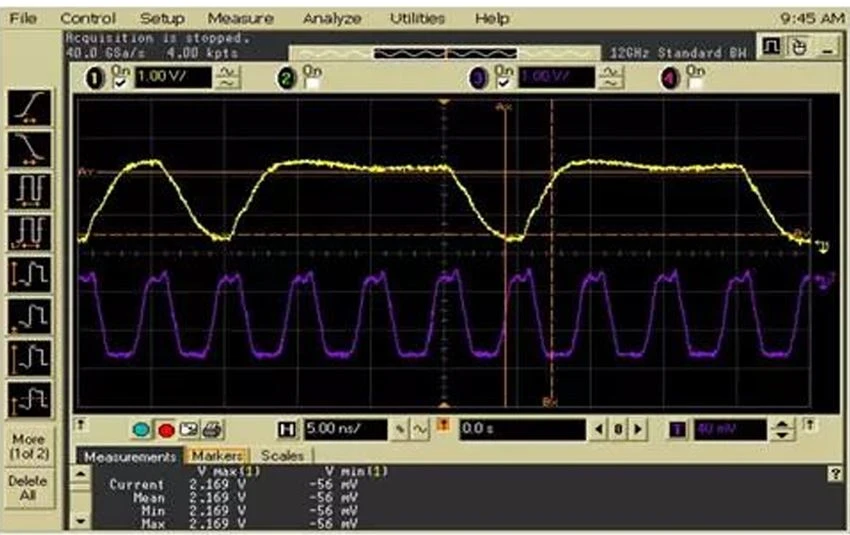
Task: Switch to the Scales tab
Action: [x=282, y=456]
